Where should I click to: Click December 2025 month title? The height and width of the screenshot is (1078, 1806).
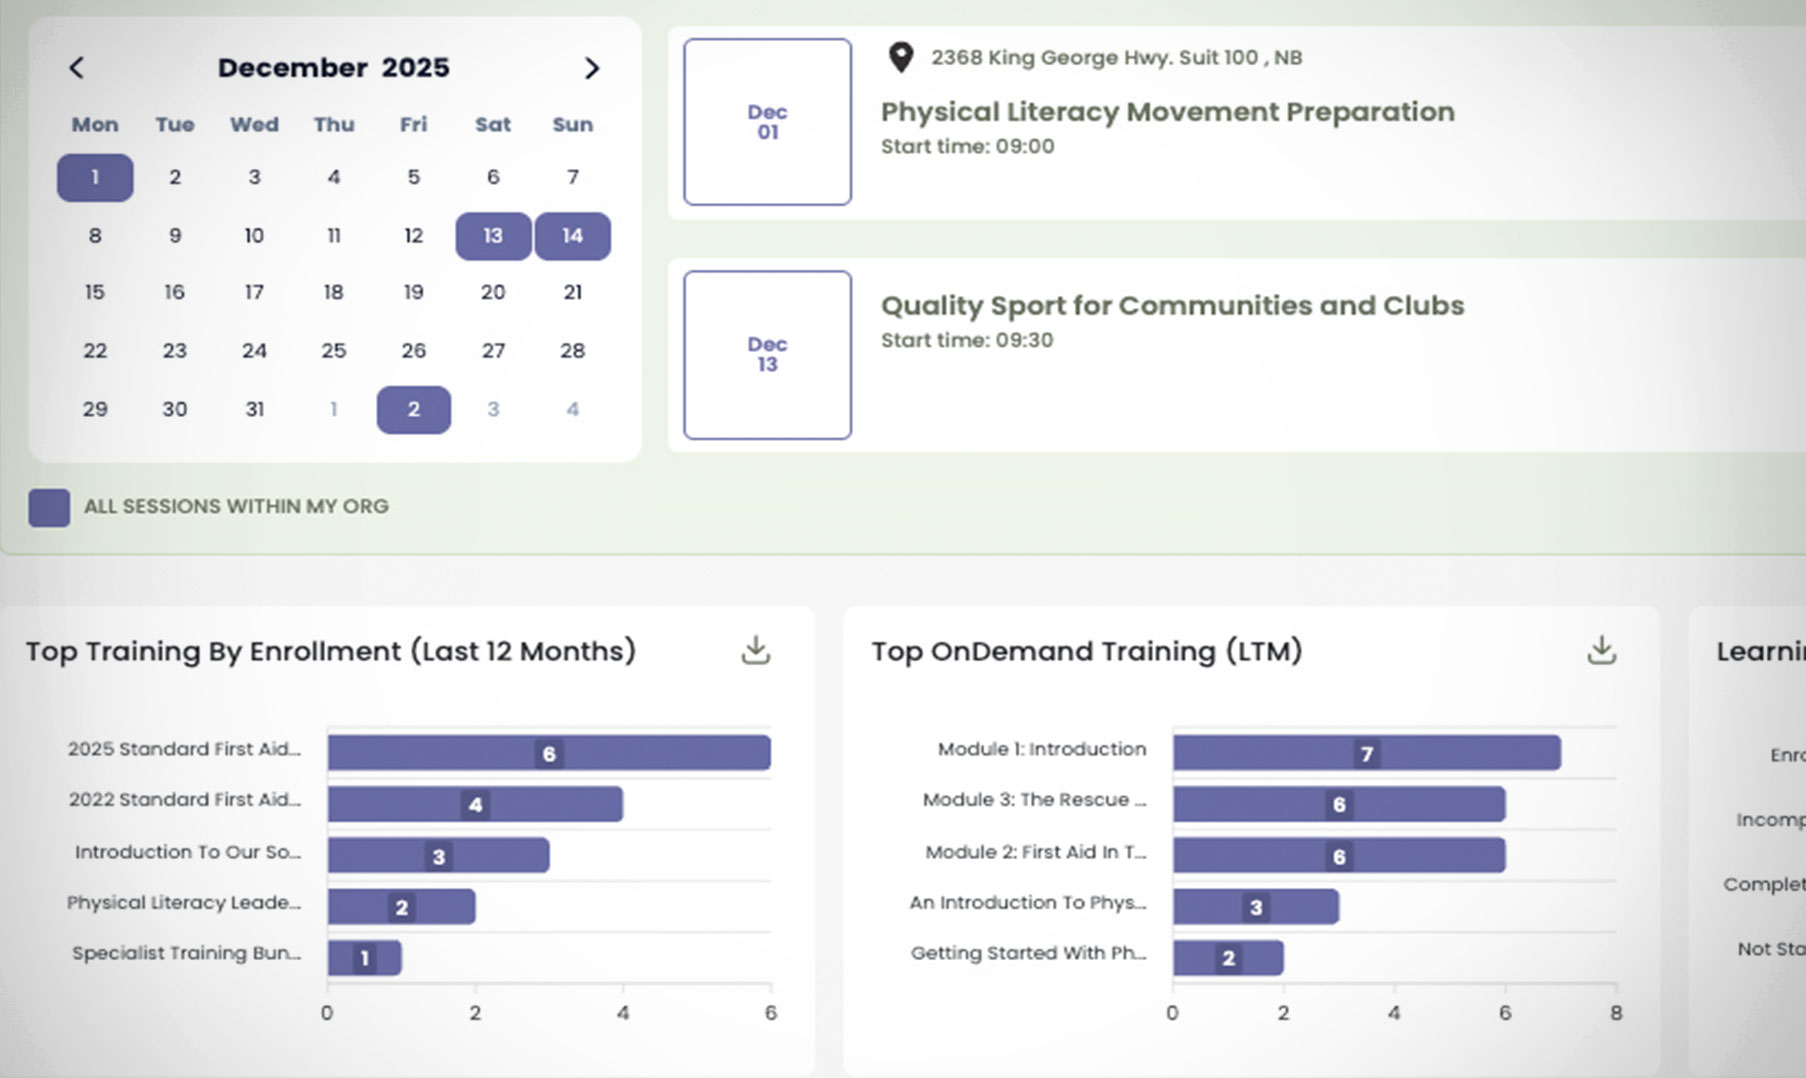tap(333, 68)
